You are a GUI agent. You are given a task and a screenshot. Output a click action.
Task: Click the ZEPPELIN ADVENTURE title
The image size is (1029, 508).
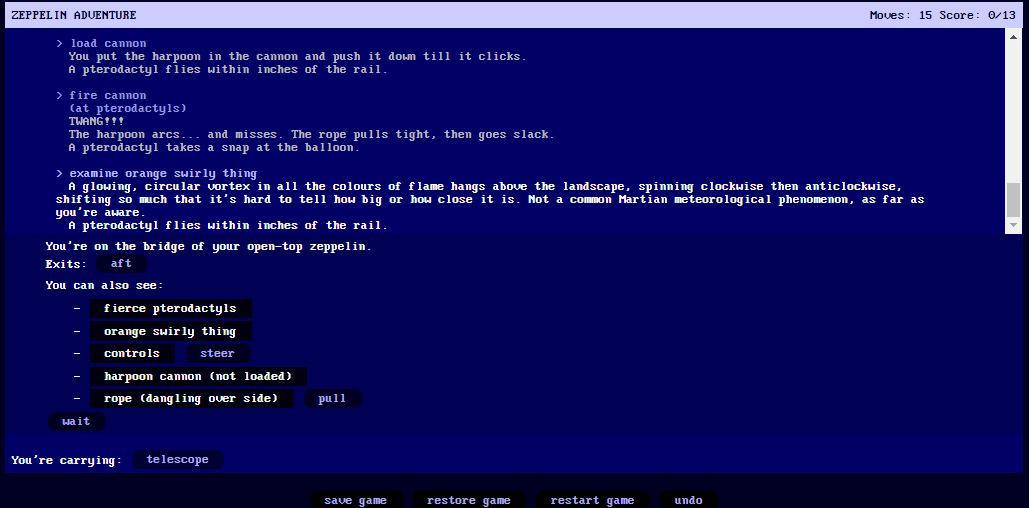(x=74, y=15)
